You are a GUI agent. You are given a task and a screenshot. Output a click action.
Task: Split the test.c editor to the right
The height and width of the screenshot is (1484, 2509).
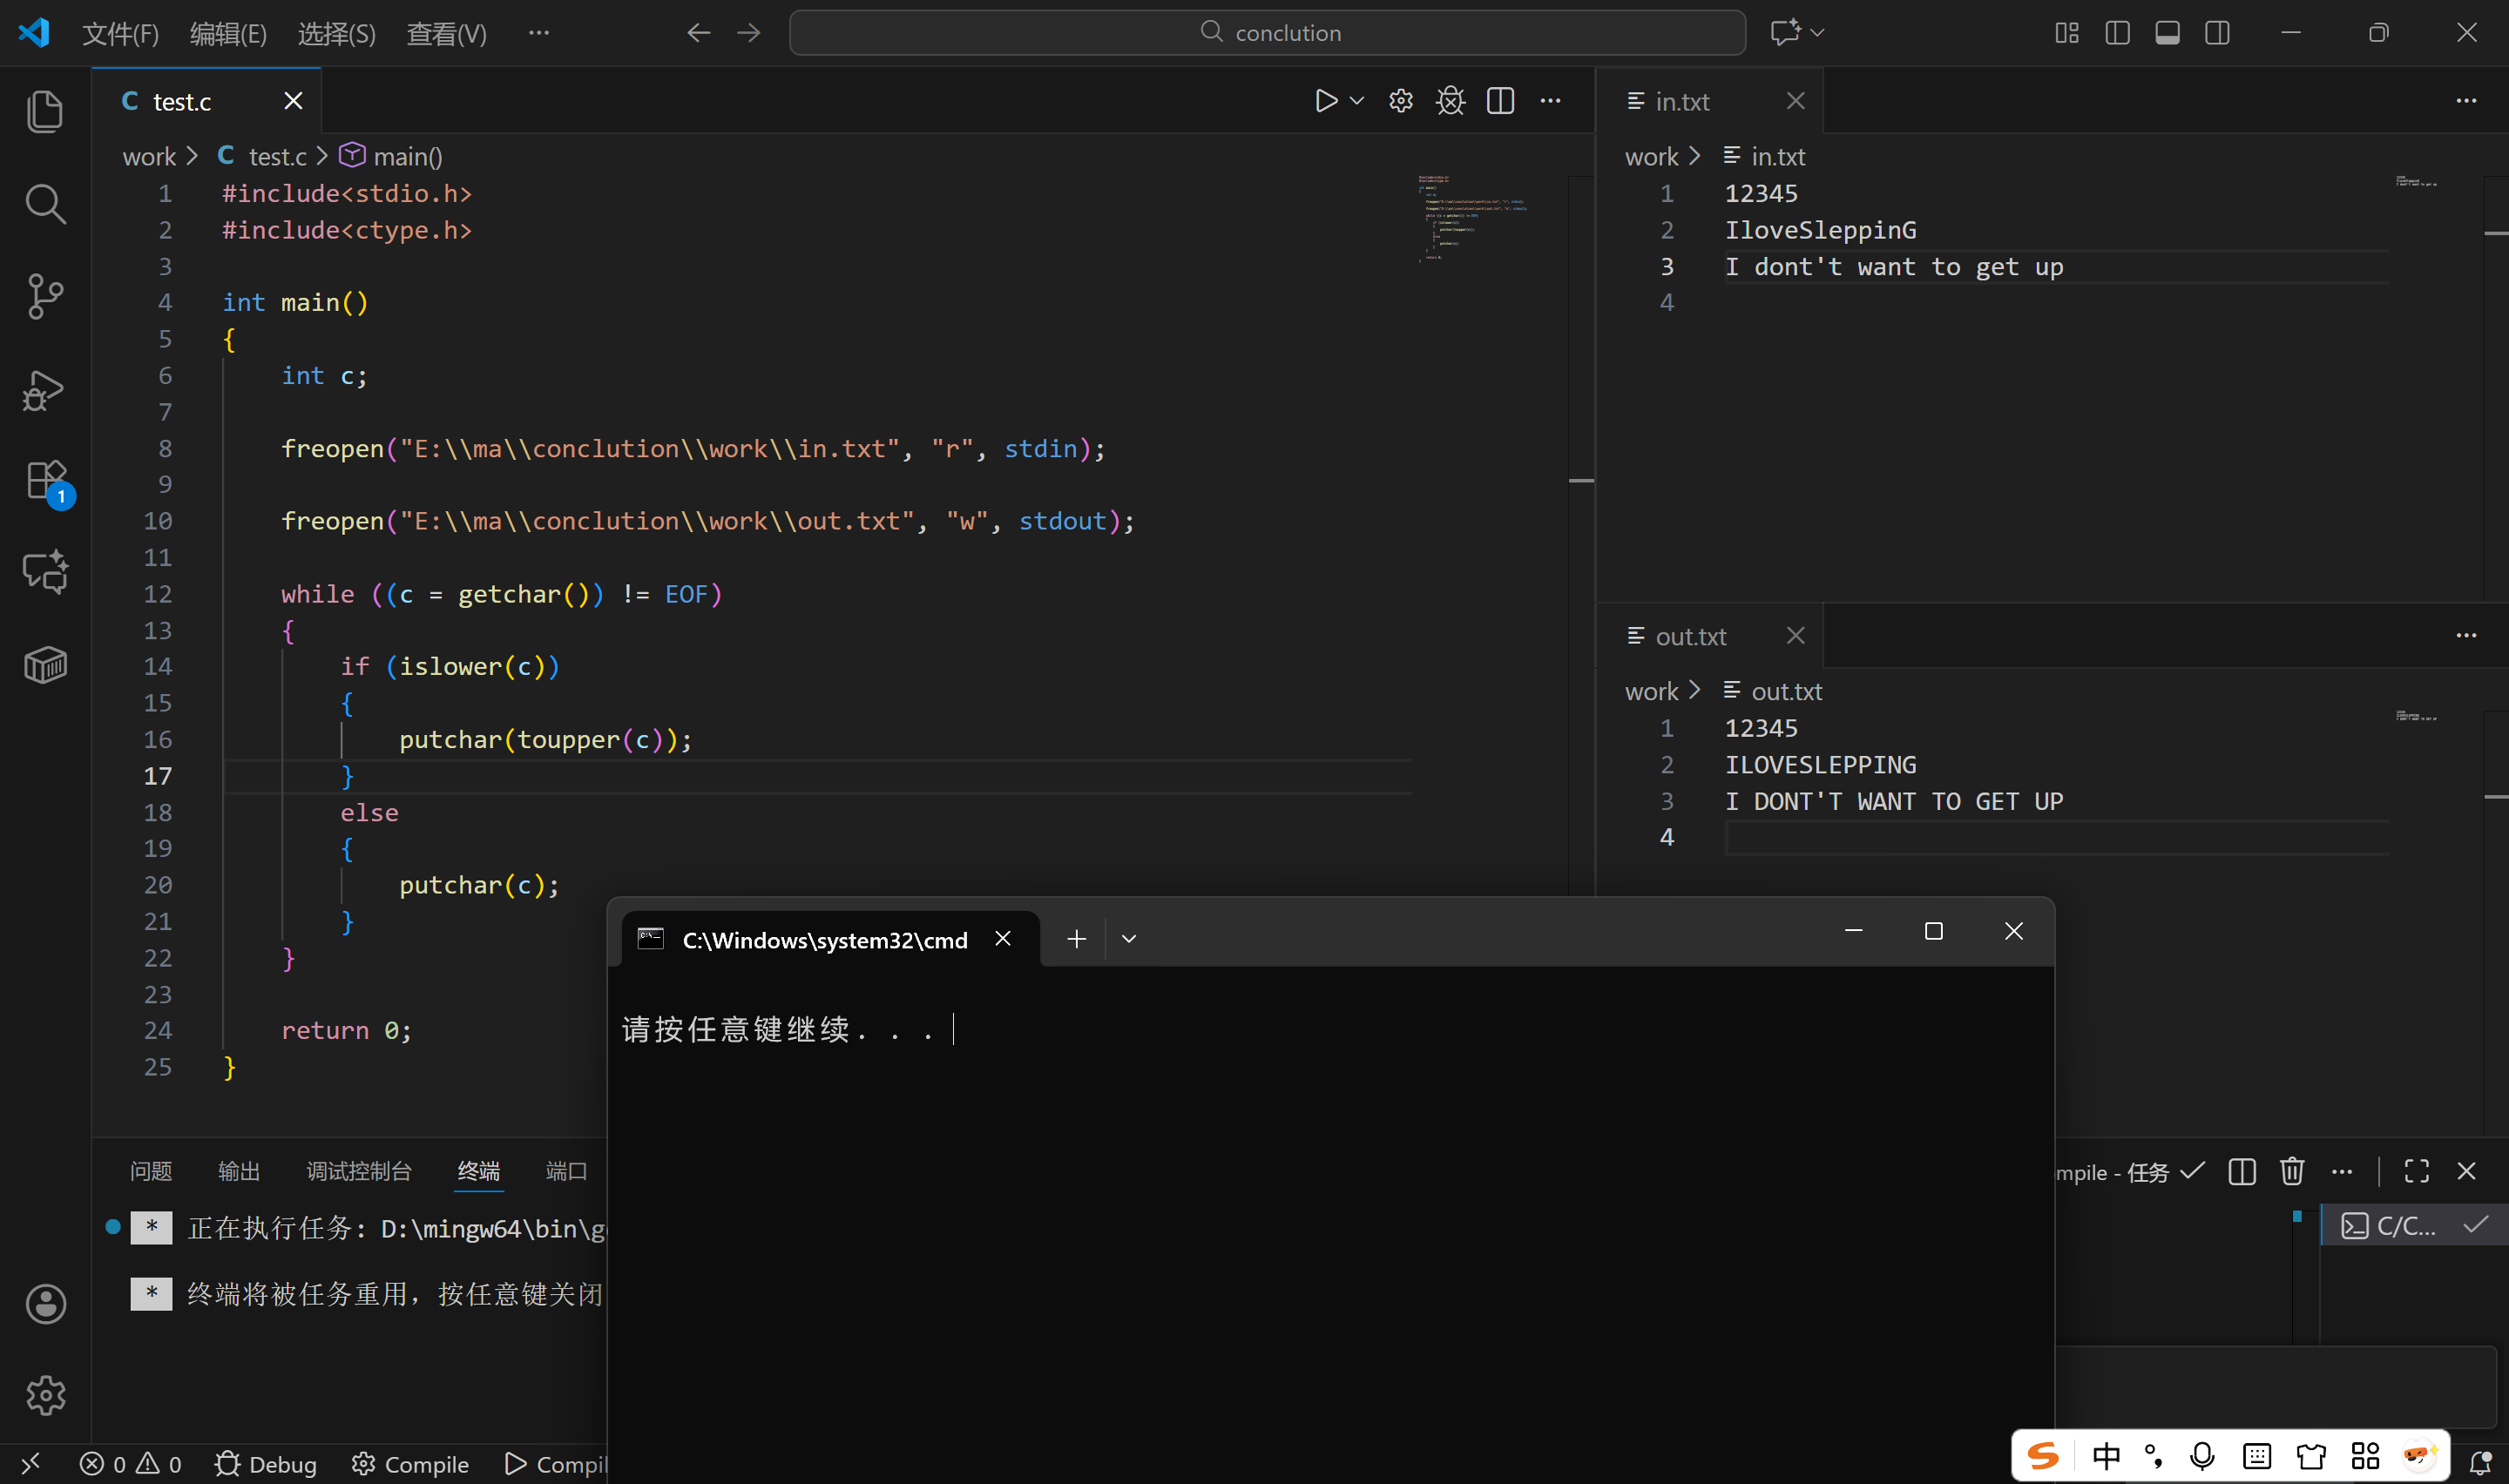(x=1500, y=101)
